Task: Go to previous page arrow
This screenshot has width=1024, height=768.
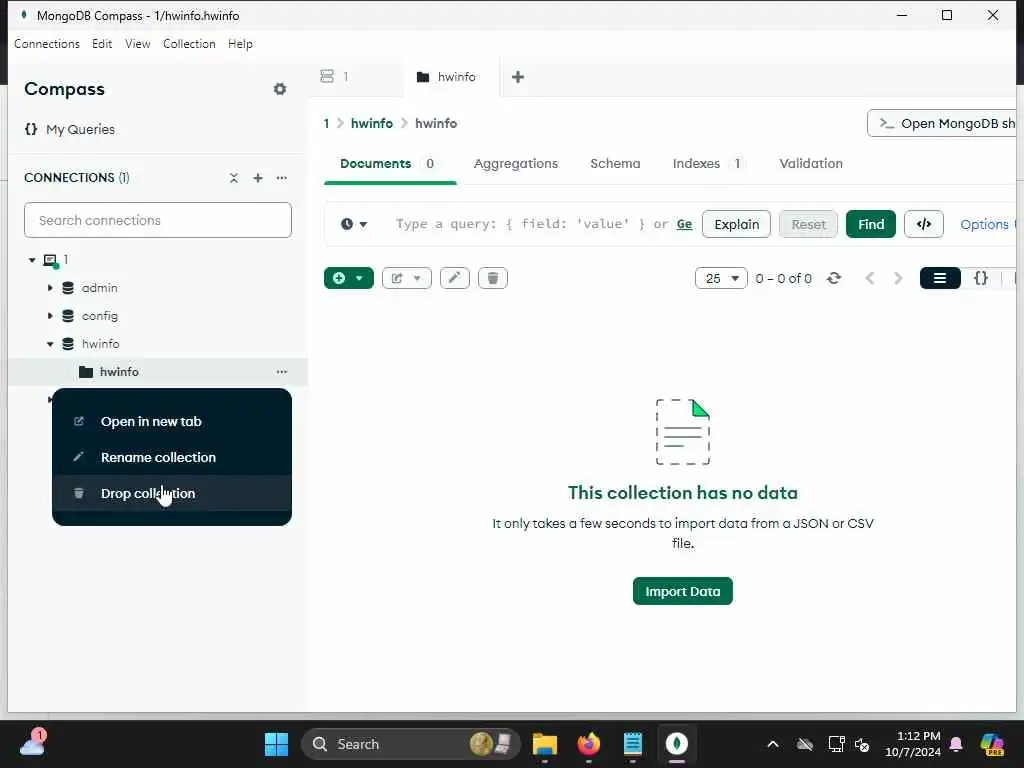Action: point(870,278)
